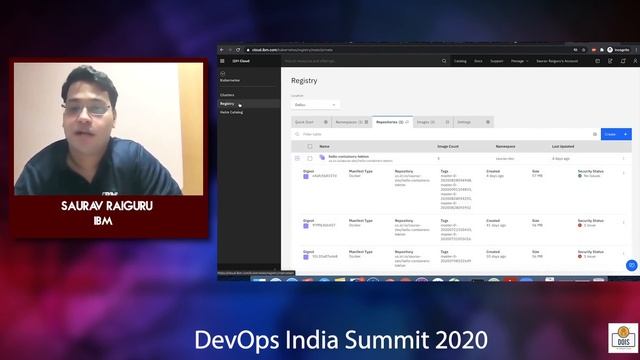
Task: Expand the Manage dropdown in the header
Action: point(519,61)
